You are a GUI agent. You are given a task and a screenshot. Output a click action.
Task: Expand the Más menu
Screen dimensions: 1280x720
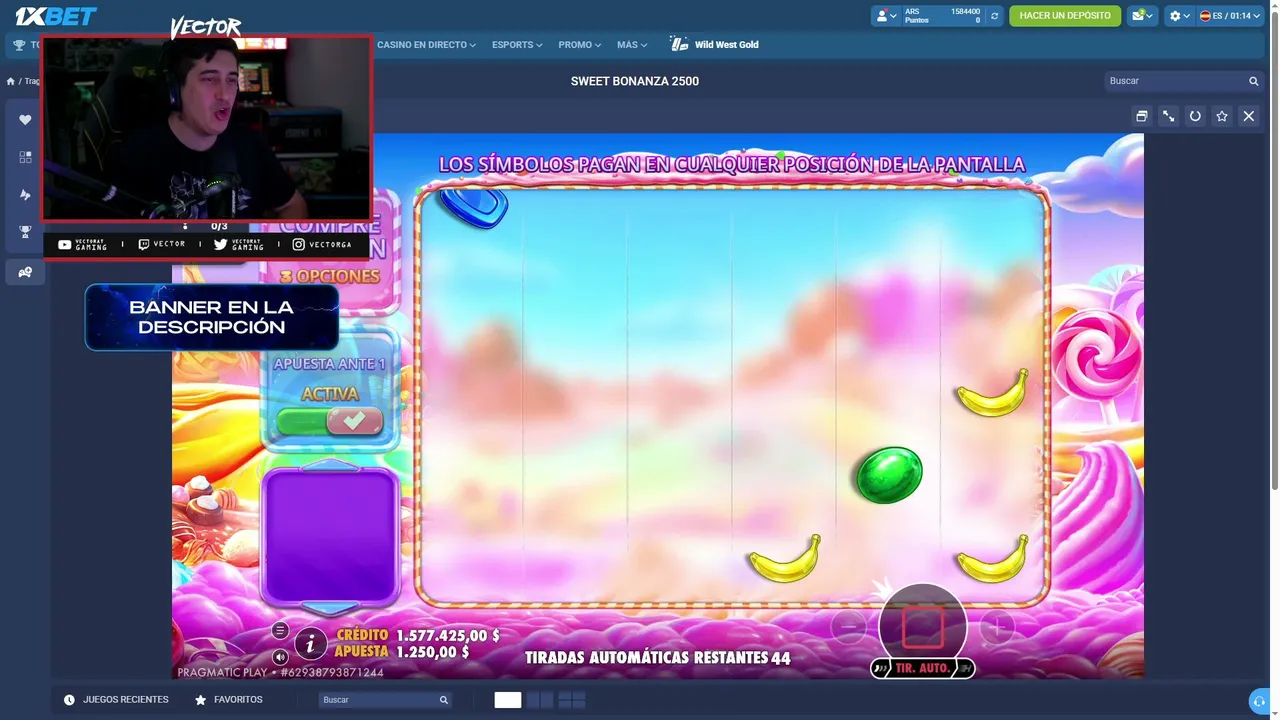[x=632, y=45]
